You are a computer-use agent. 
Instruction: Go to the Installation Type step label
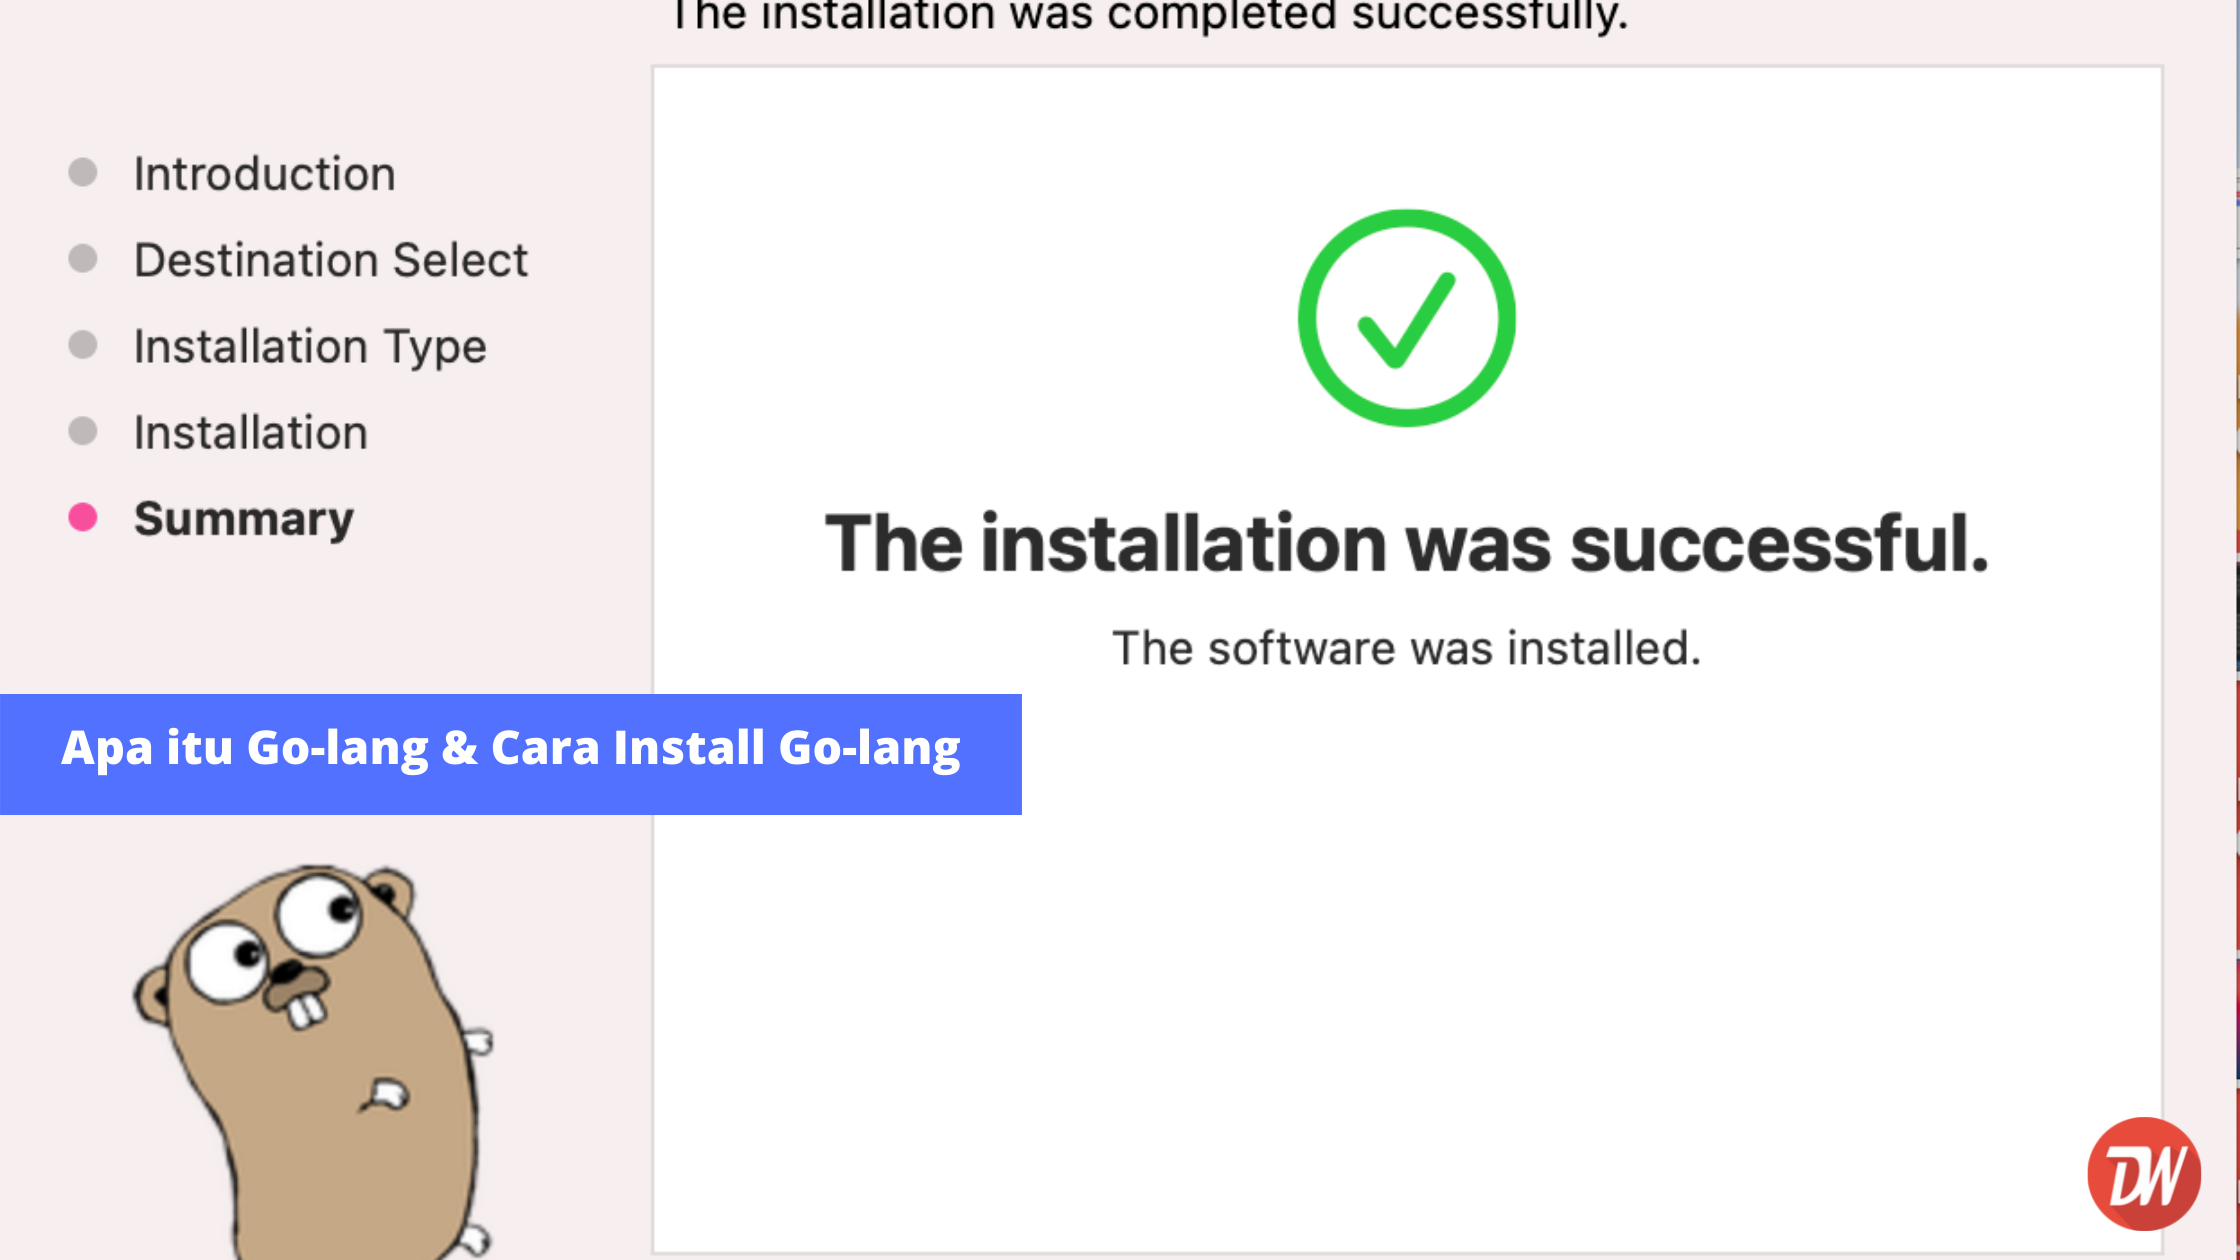click(310, 347)
